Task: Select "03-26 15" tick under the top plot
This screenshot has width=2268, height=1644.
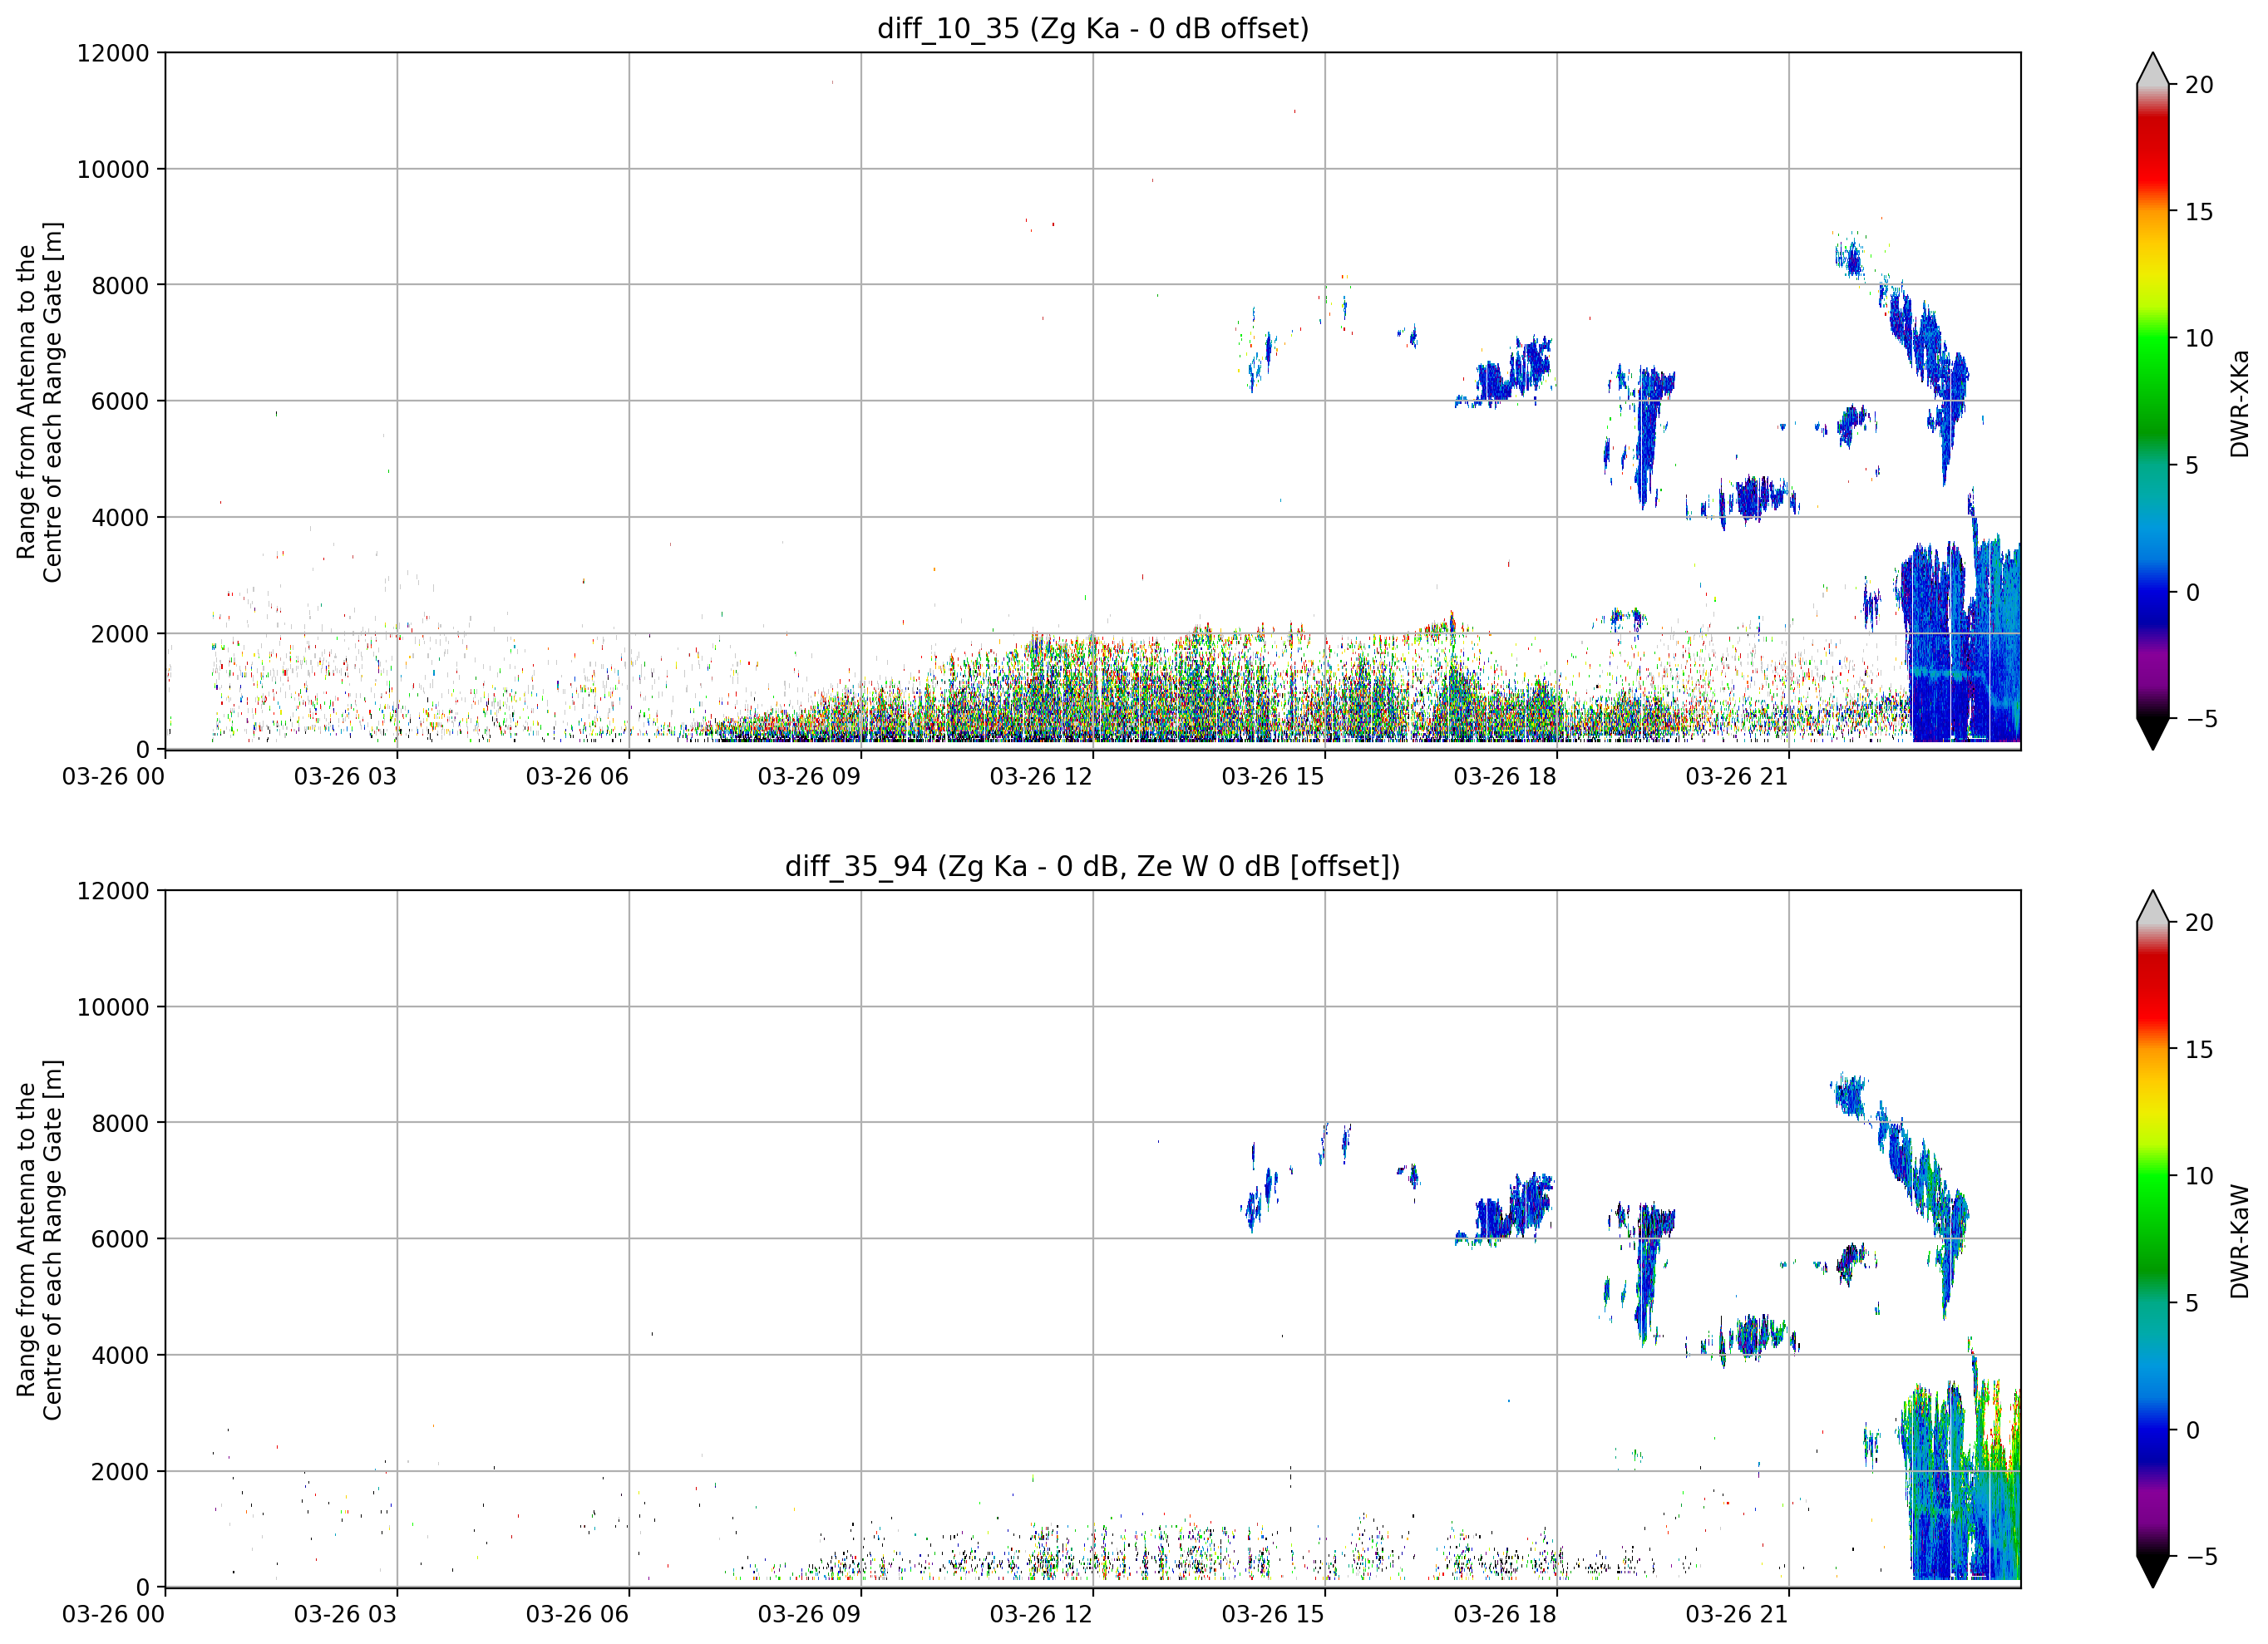Action: (x=1273, y=777)
